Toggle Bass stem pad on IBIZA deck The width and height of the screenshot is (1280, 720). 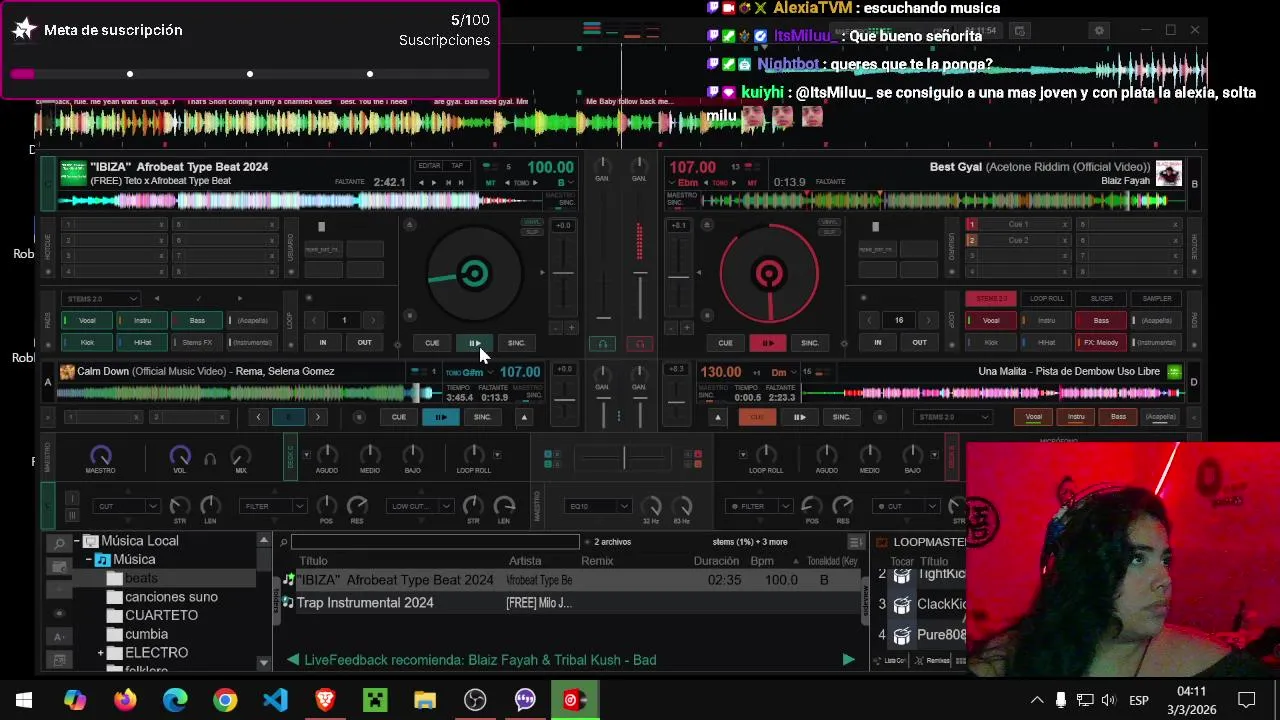(197, 321)
